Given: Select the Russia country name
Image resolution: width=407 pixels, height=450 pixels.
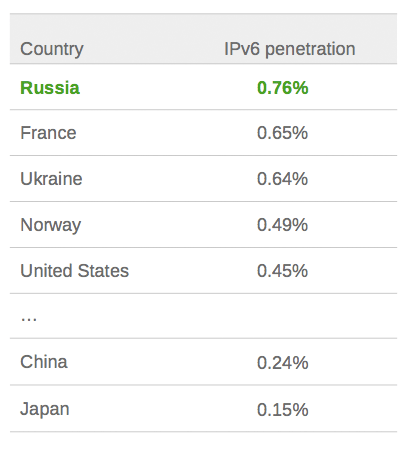Looking at the screenshot, I should tap(50, 88).
